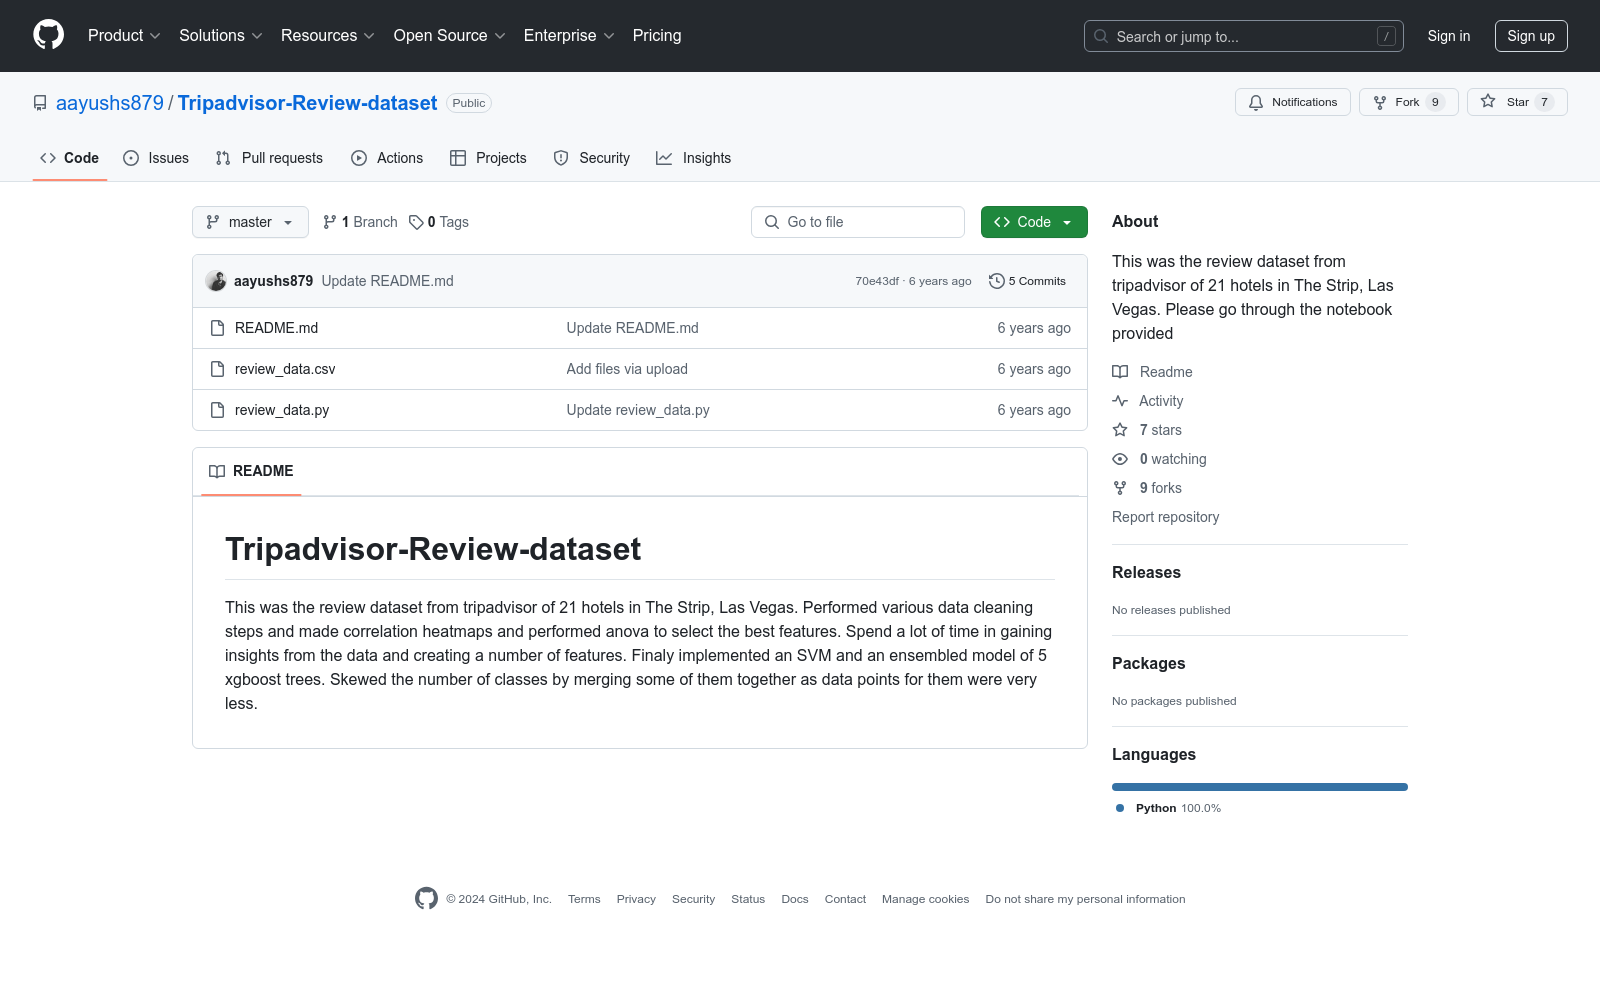Click the Update review_data.py commit message

click(638, 410)
